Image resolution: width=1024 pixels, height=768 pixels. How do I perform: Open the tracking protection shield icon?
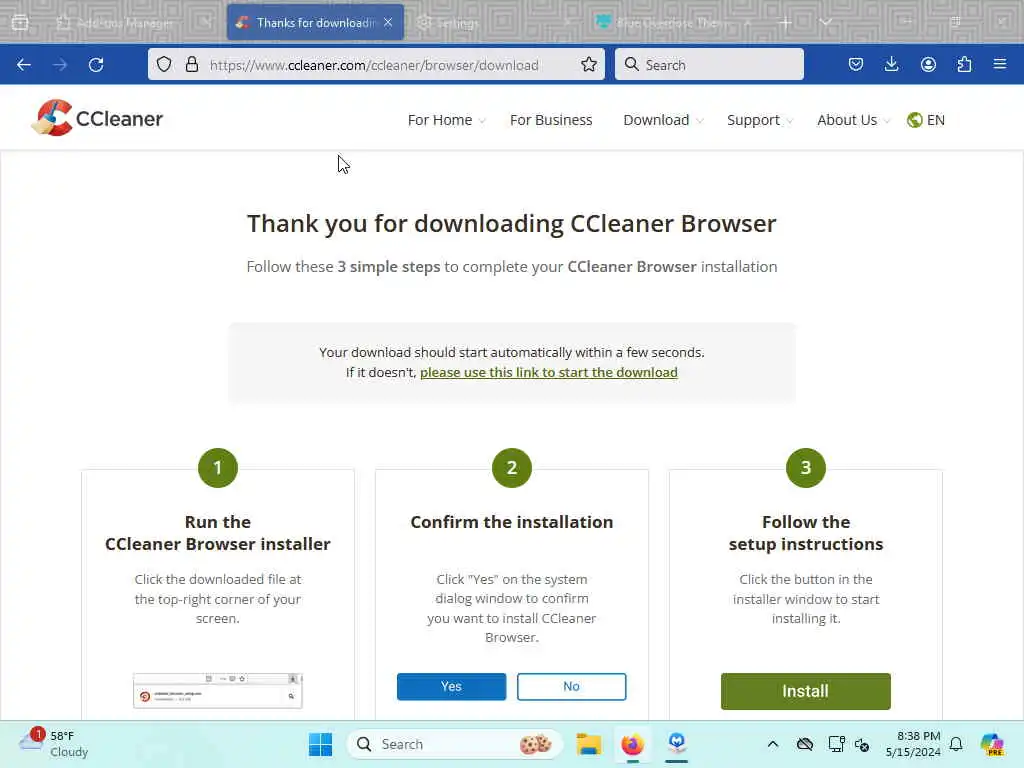(164, 65)
